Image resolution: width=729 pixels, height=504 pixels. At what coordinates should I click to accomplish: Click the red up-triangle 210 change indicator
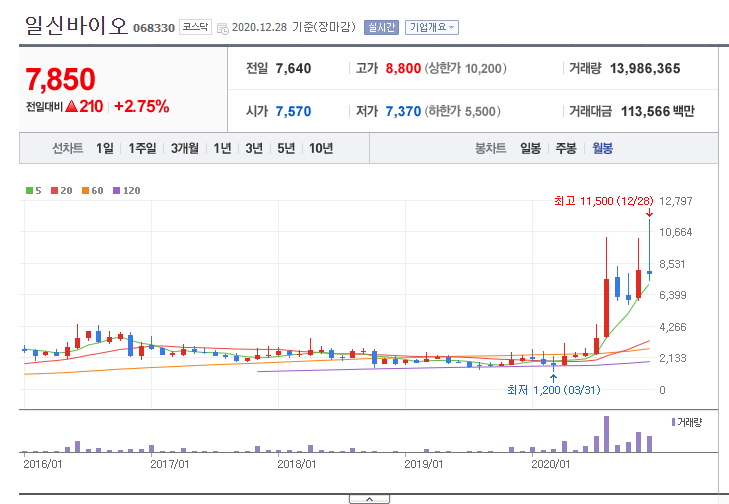(84, 106)
